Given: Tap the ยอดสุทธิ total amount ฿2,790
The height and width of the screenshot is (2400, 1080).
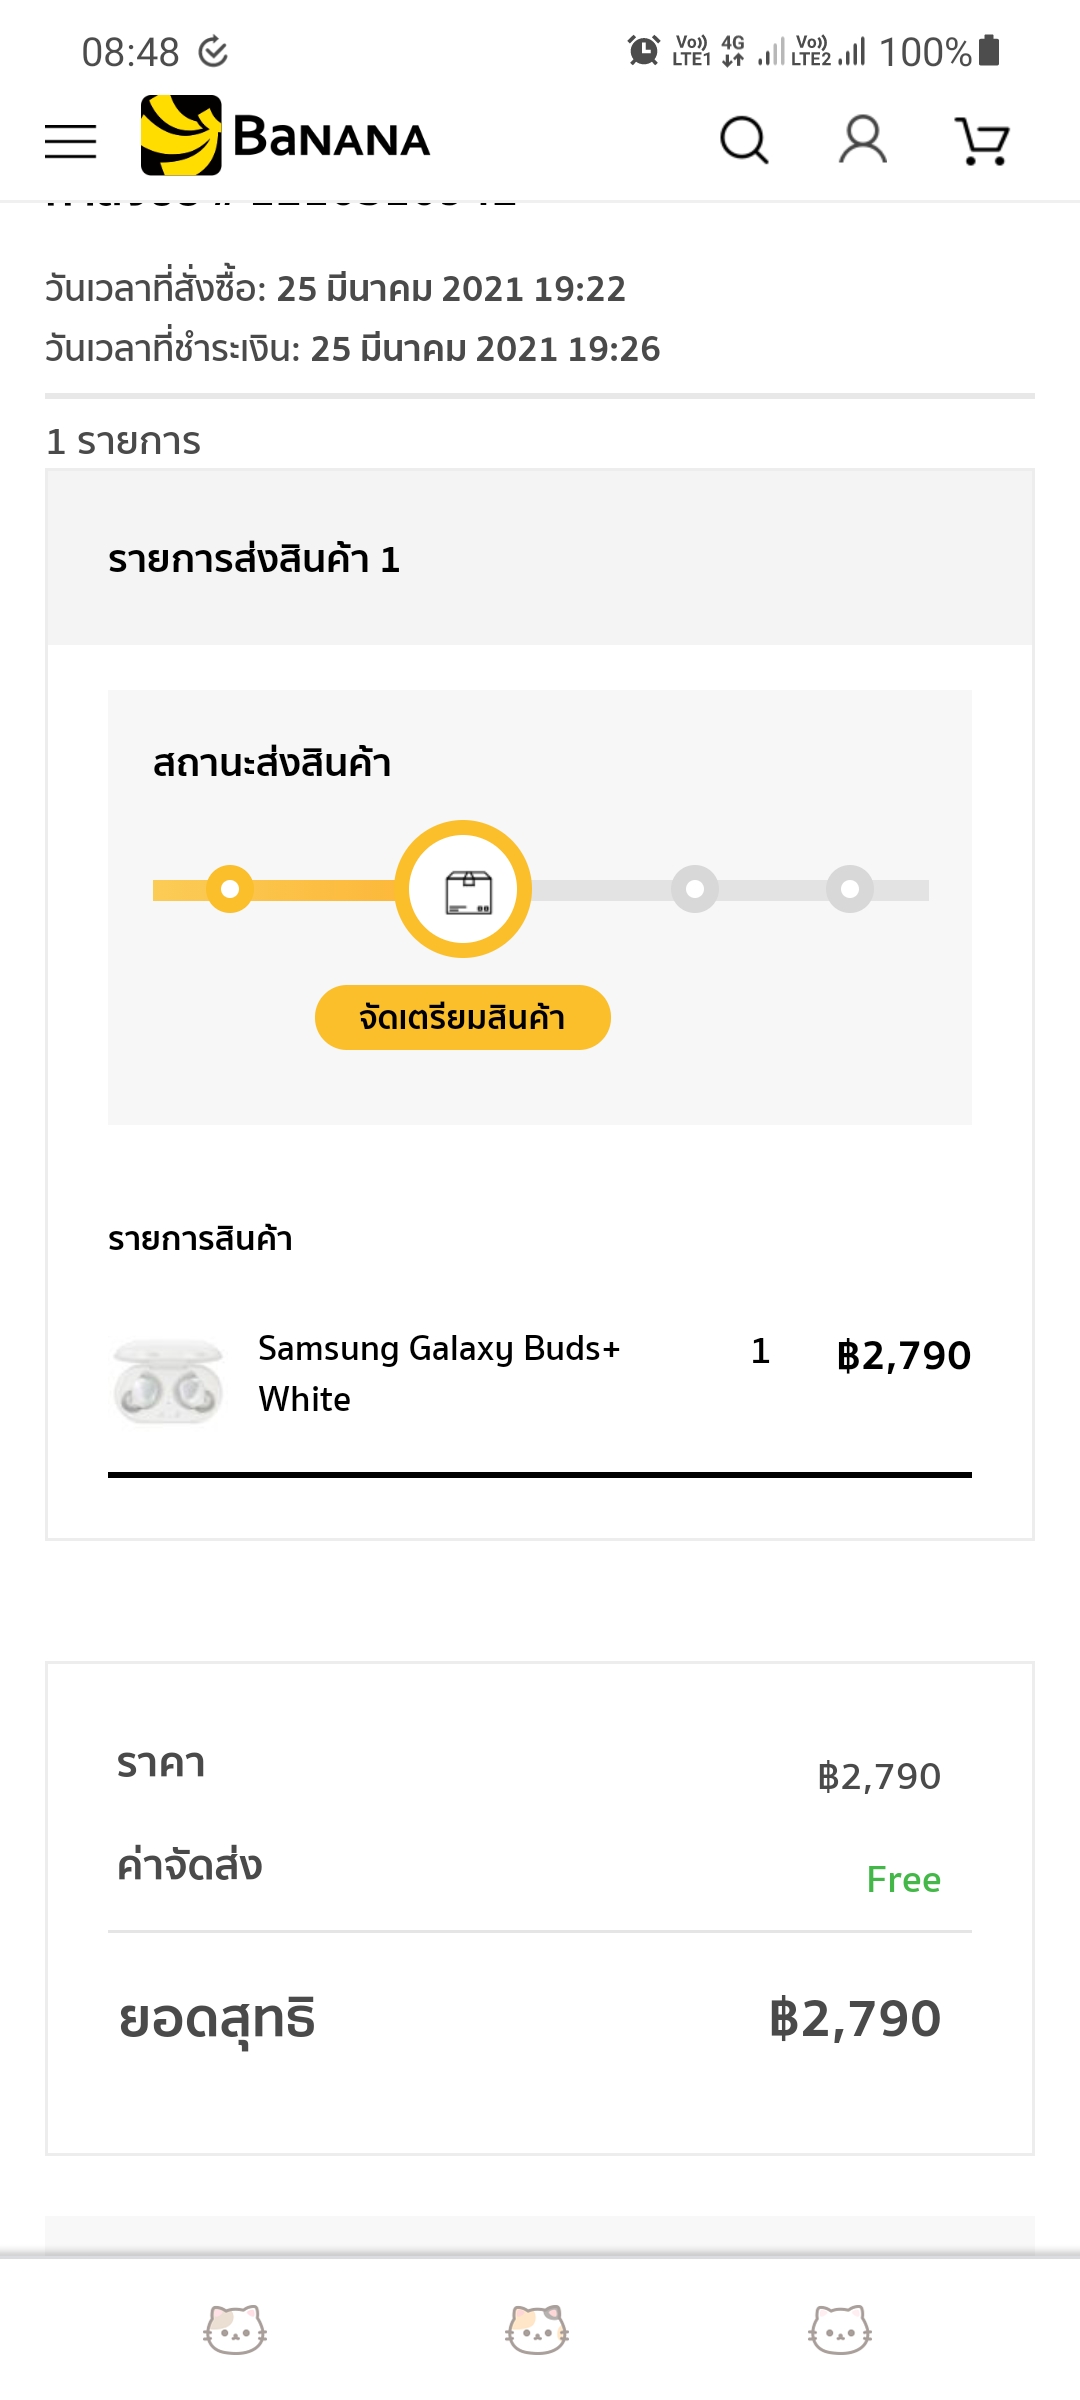Looking at the screenshot, I should click(x=855, y=2019).
